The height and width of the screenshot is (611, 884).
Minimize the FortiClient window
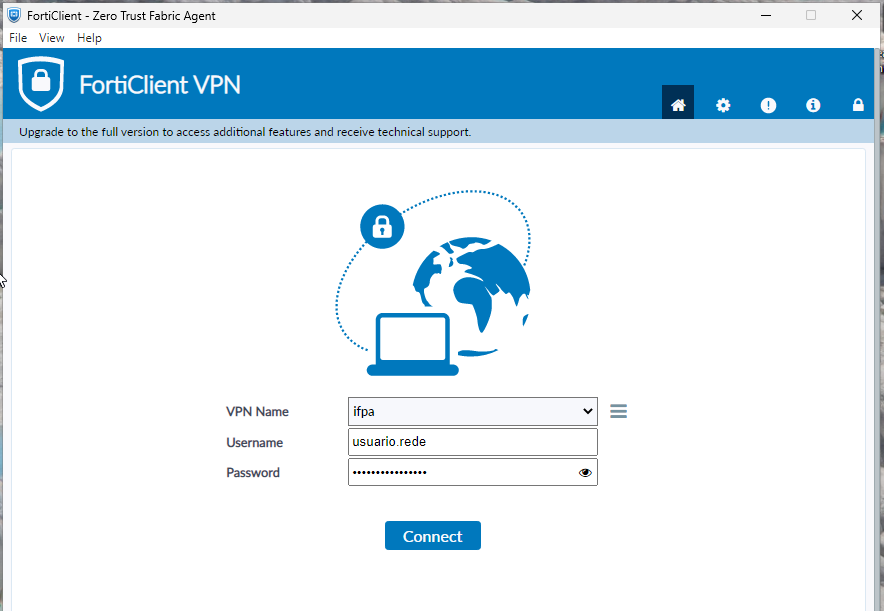click(766, 15)
